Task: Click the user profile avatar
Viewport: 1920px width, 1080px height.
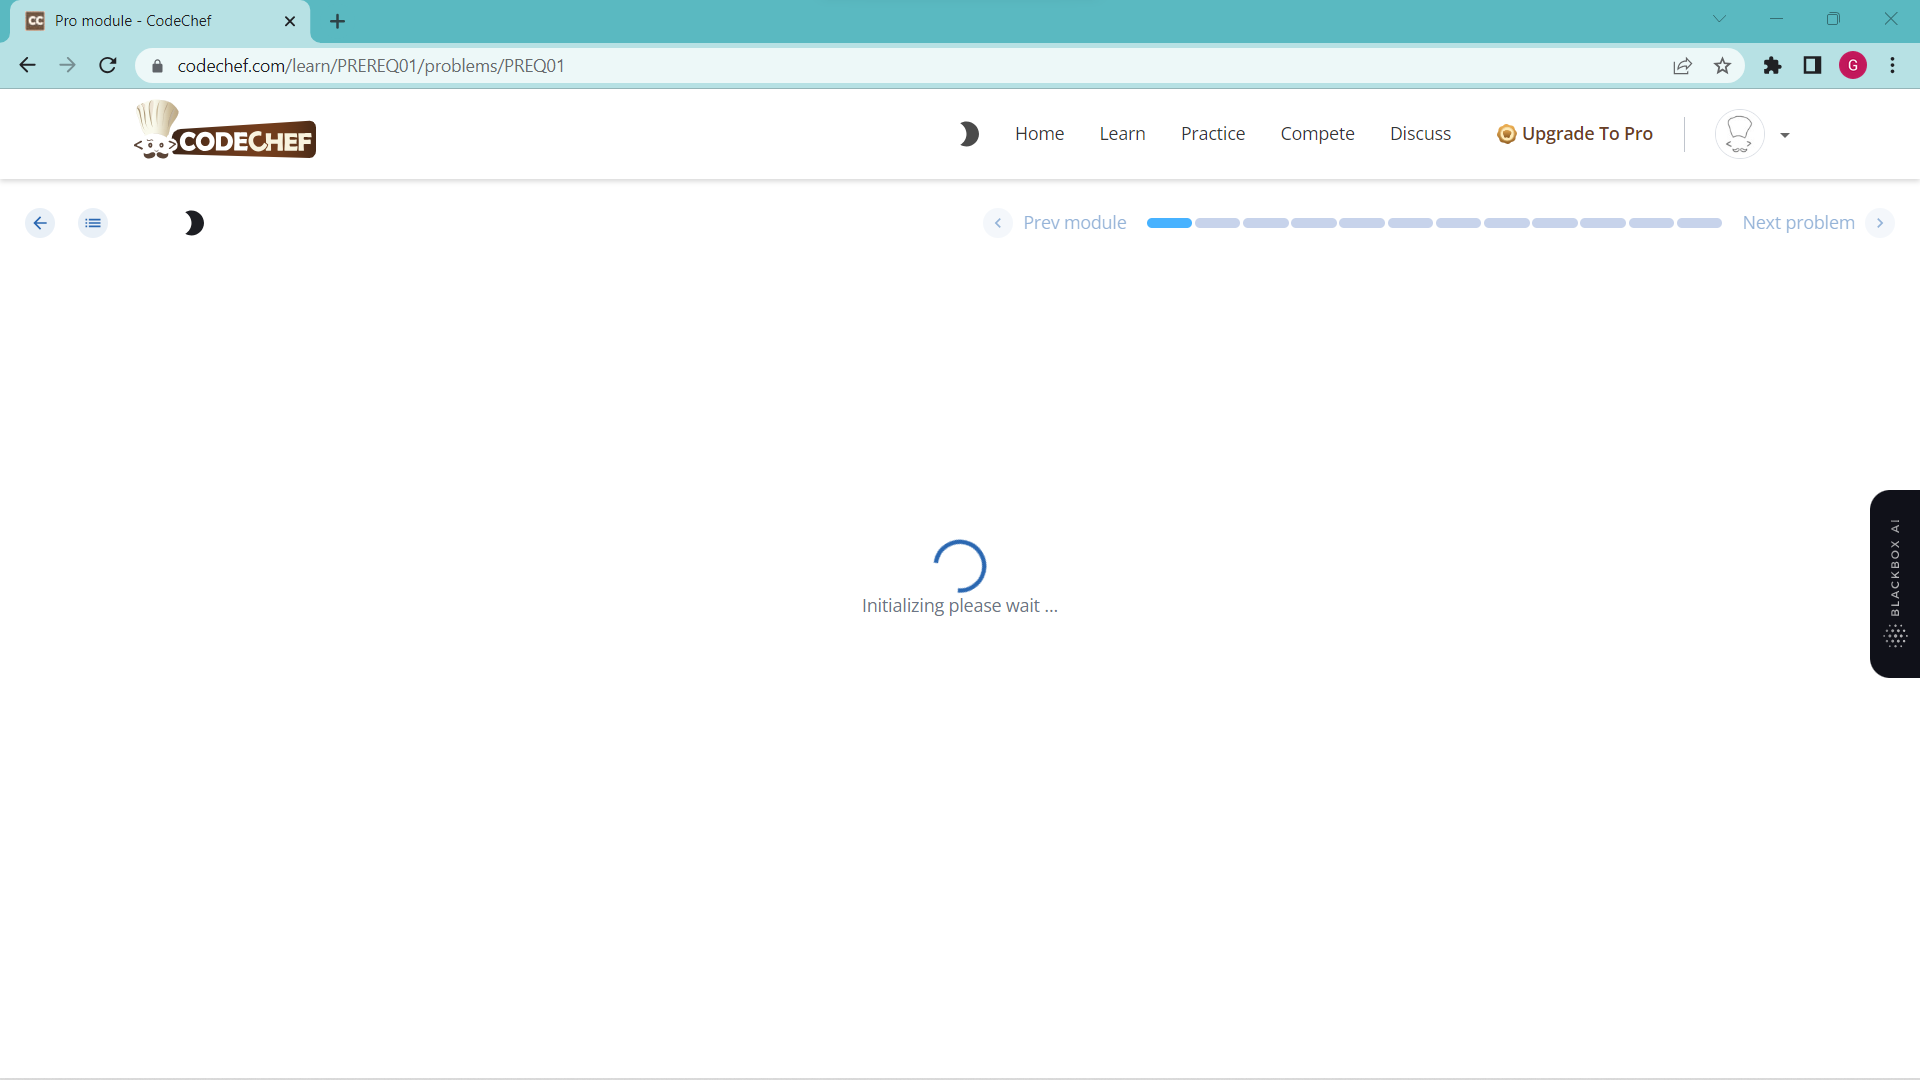Action: pyautogui.click(x=1739, y=134)
